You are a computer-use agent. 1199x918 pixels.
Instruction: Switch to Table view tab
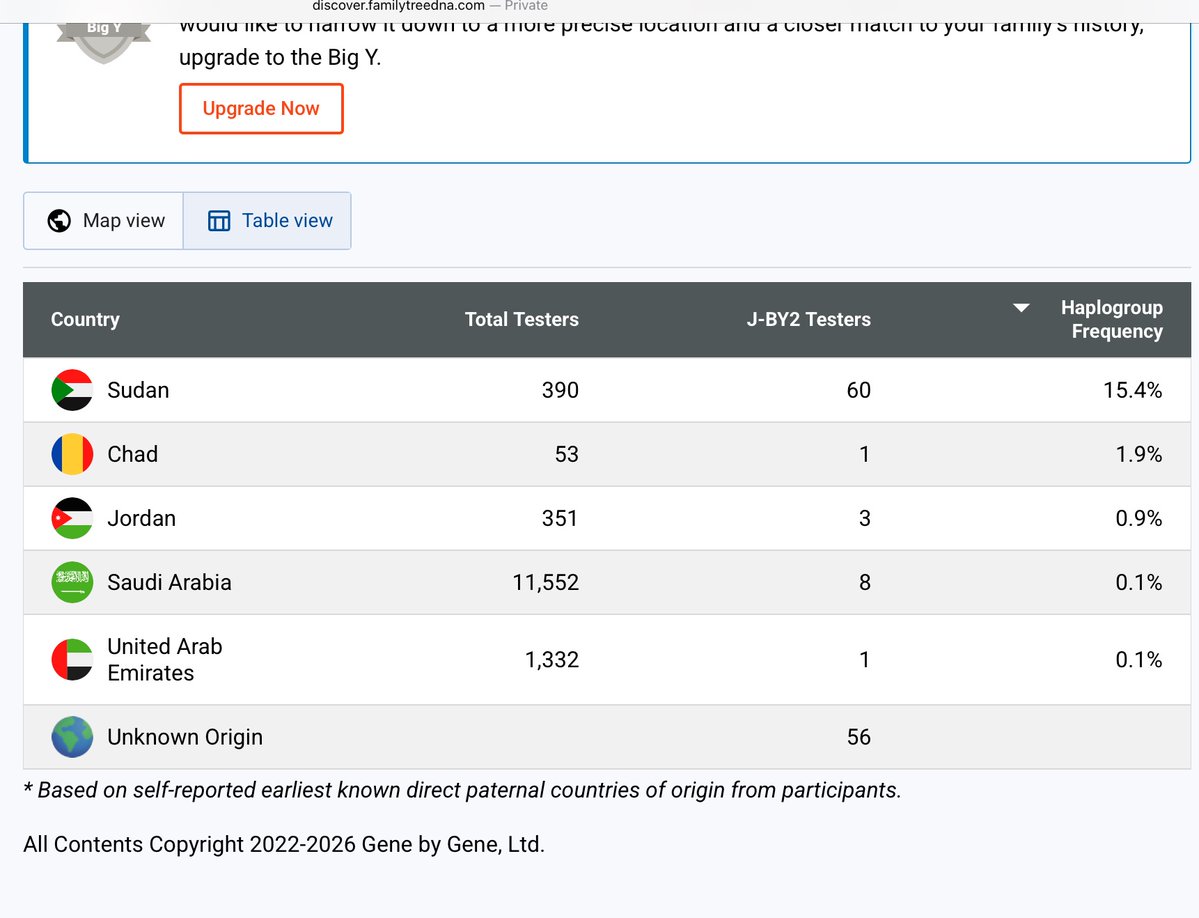point(268,221)
